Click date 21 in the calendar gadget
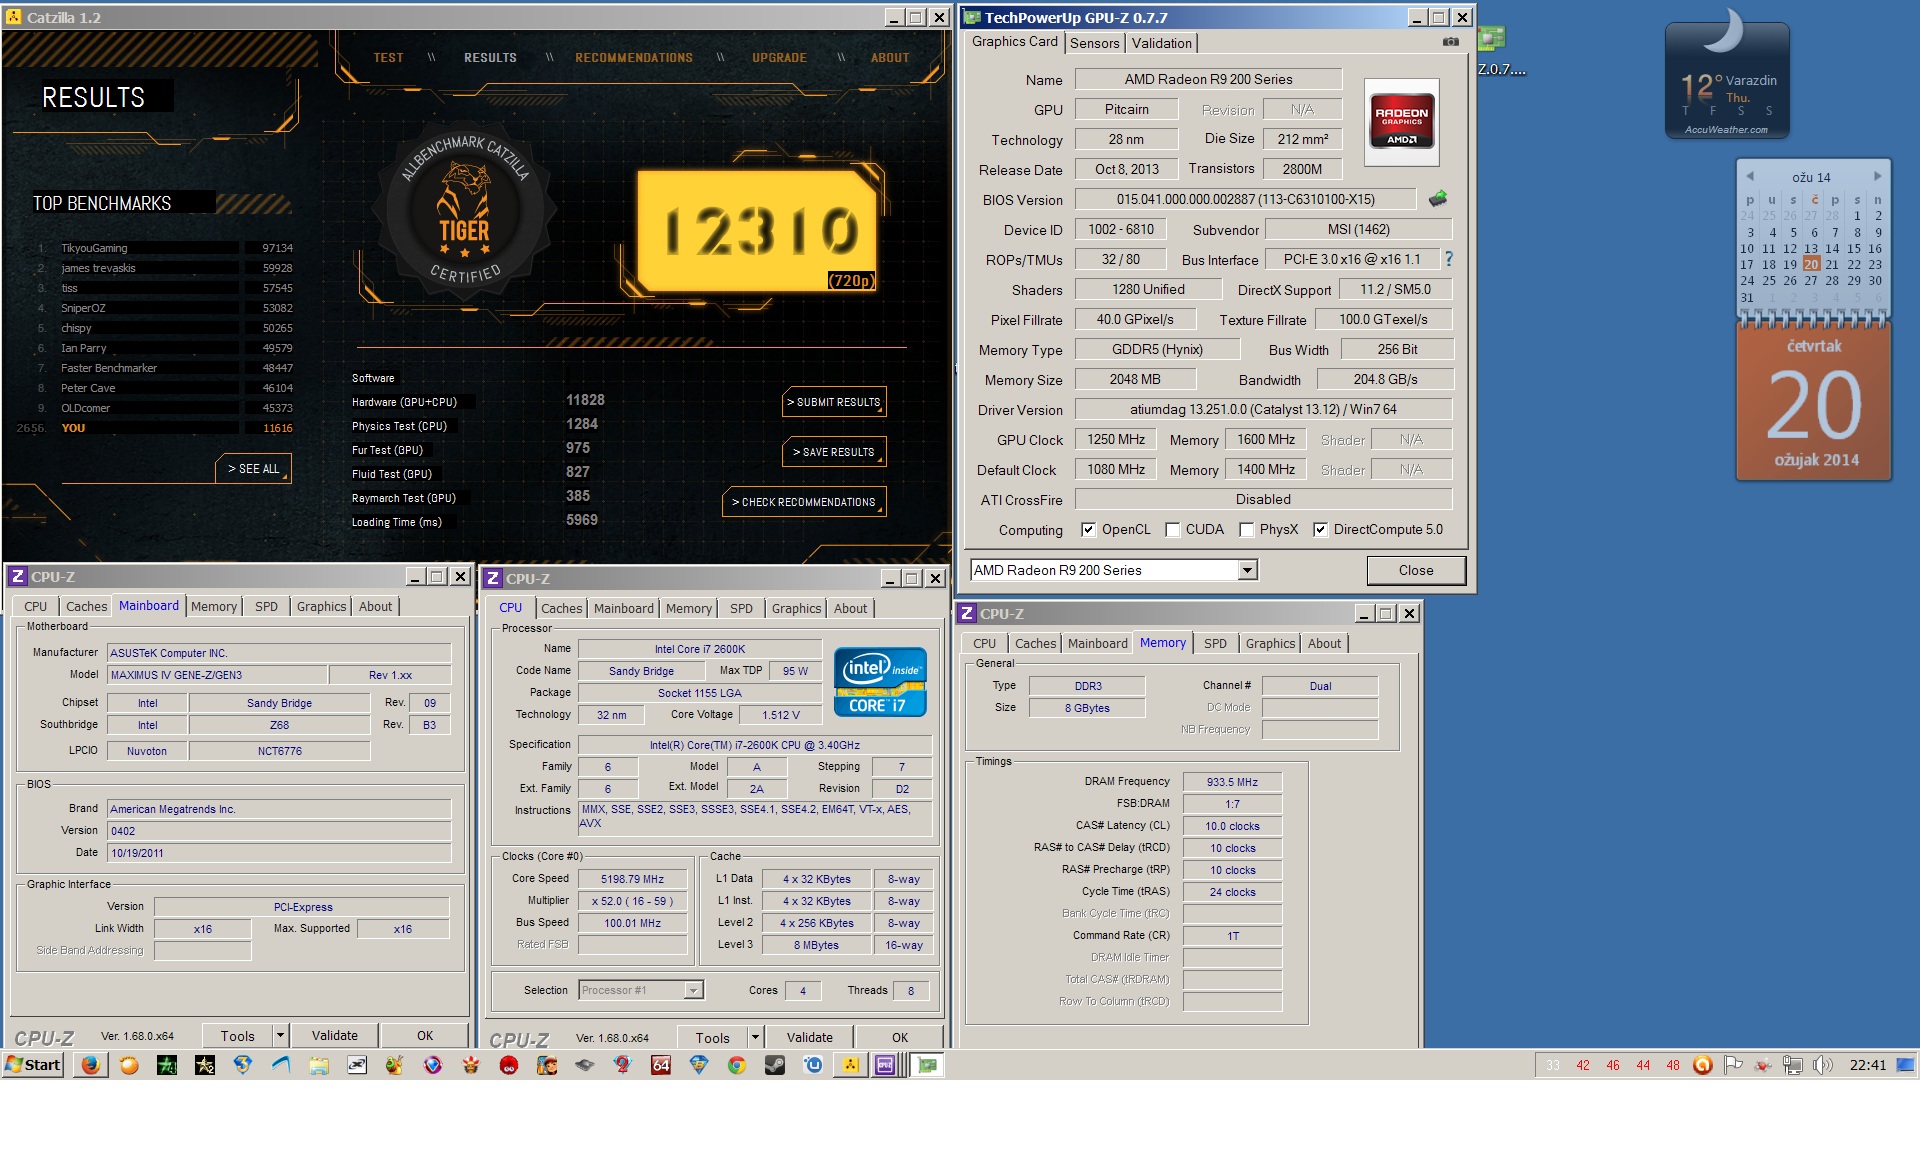 pyautogui.click(x=1832, y=265)
